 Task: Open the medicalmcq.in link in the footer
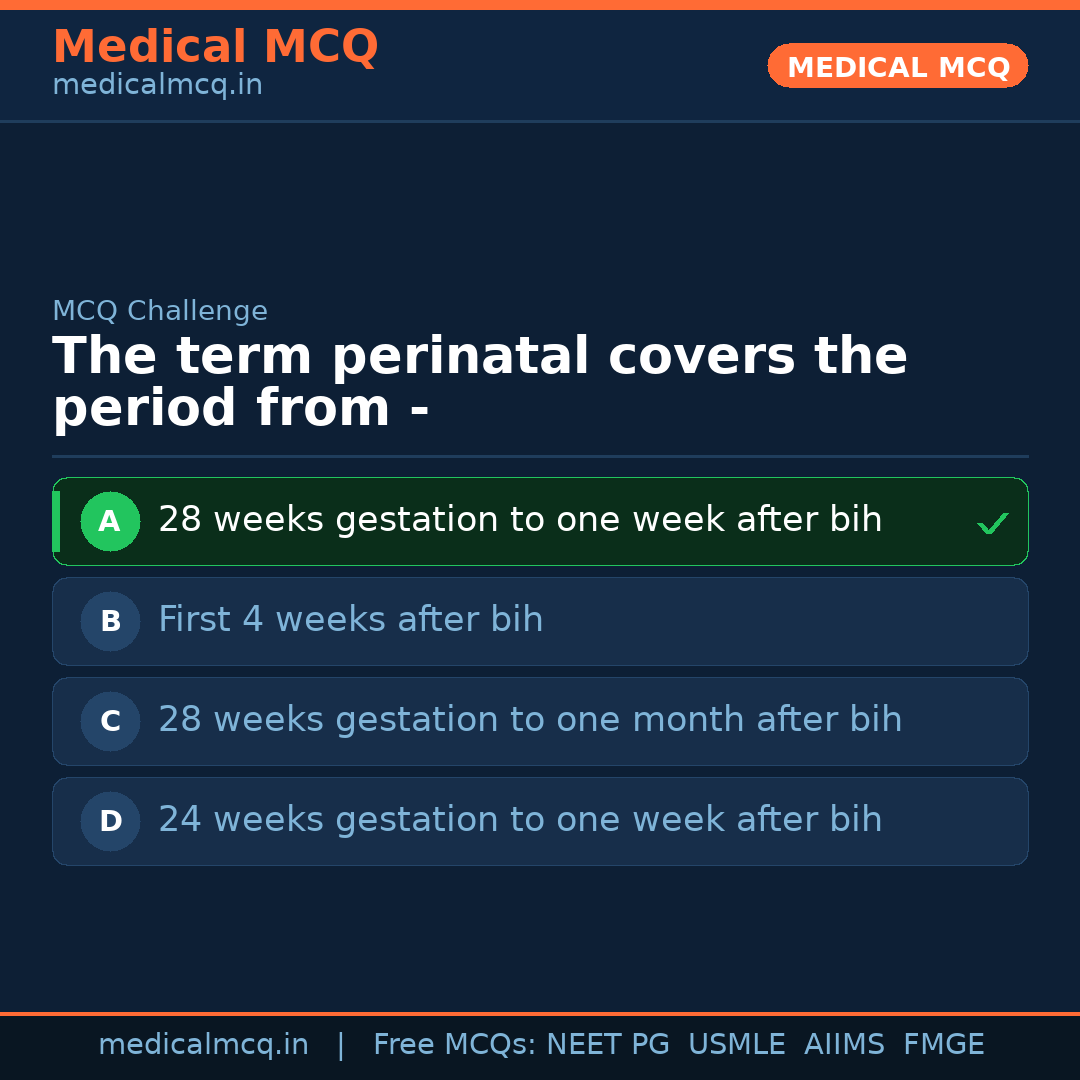(x=203, y=1045)
